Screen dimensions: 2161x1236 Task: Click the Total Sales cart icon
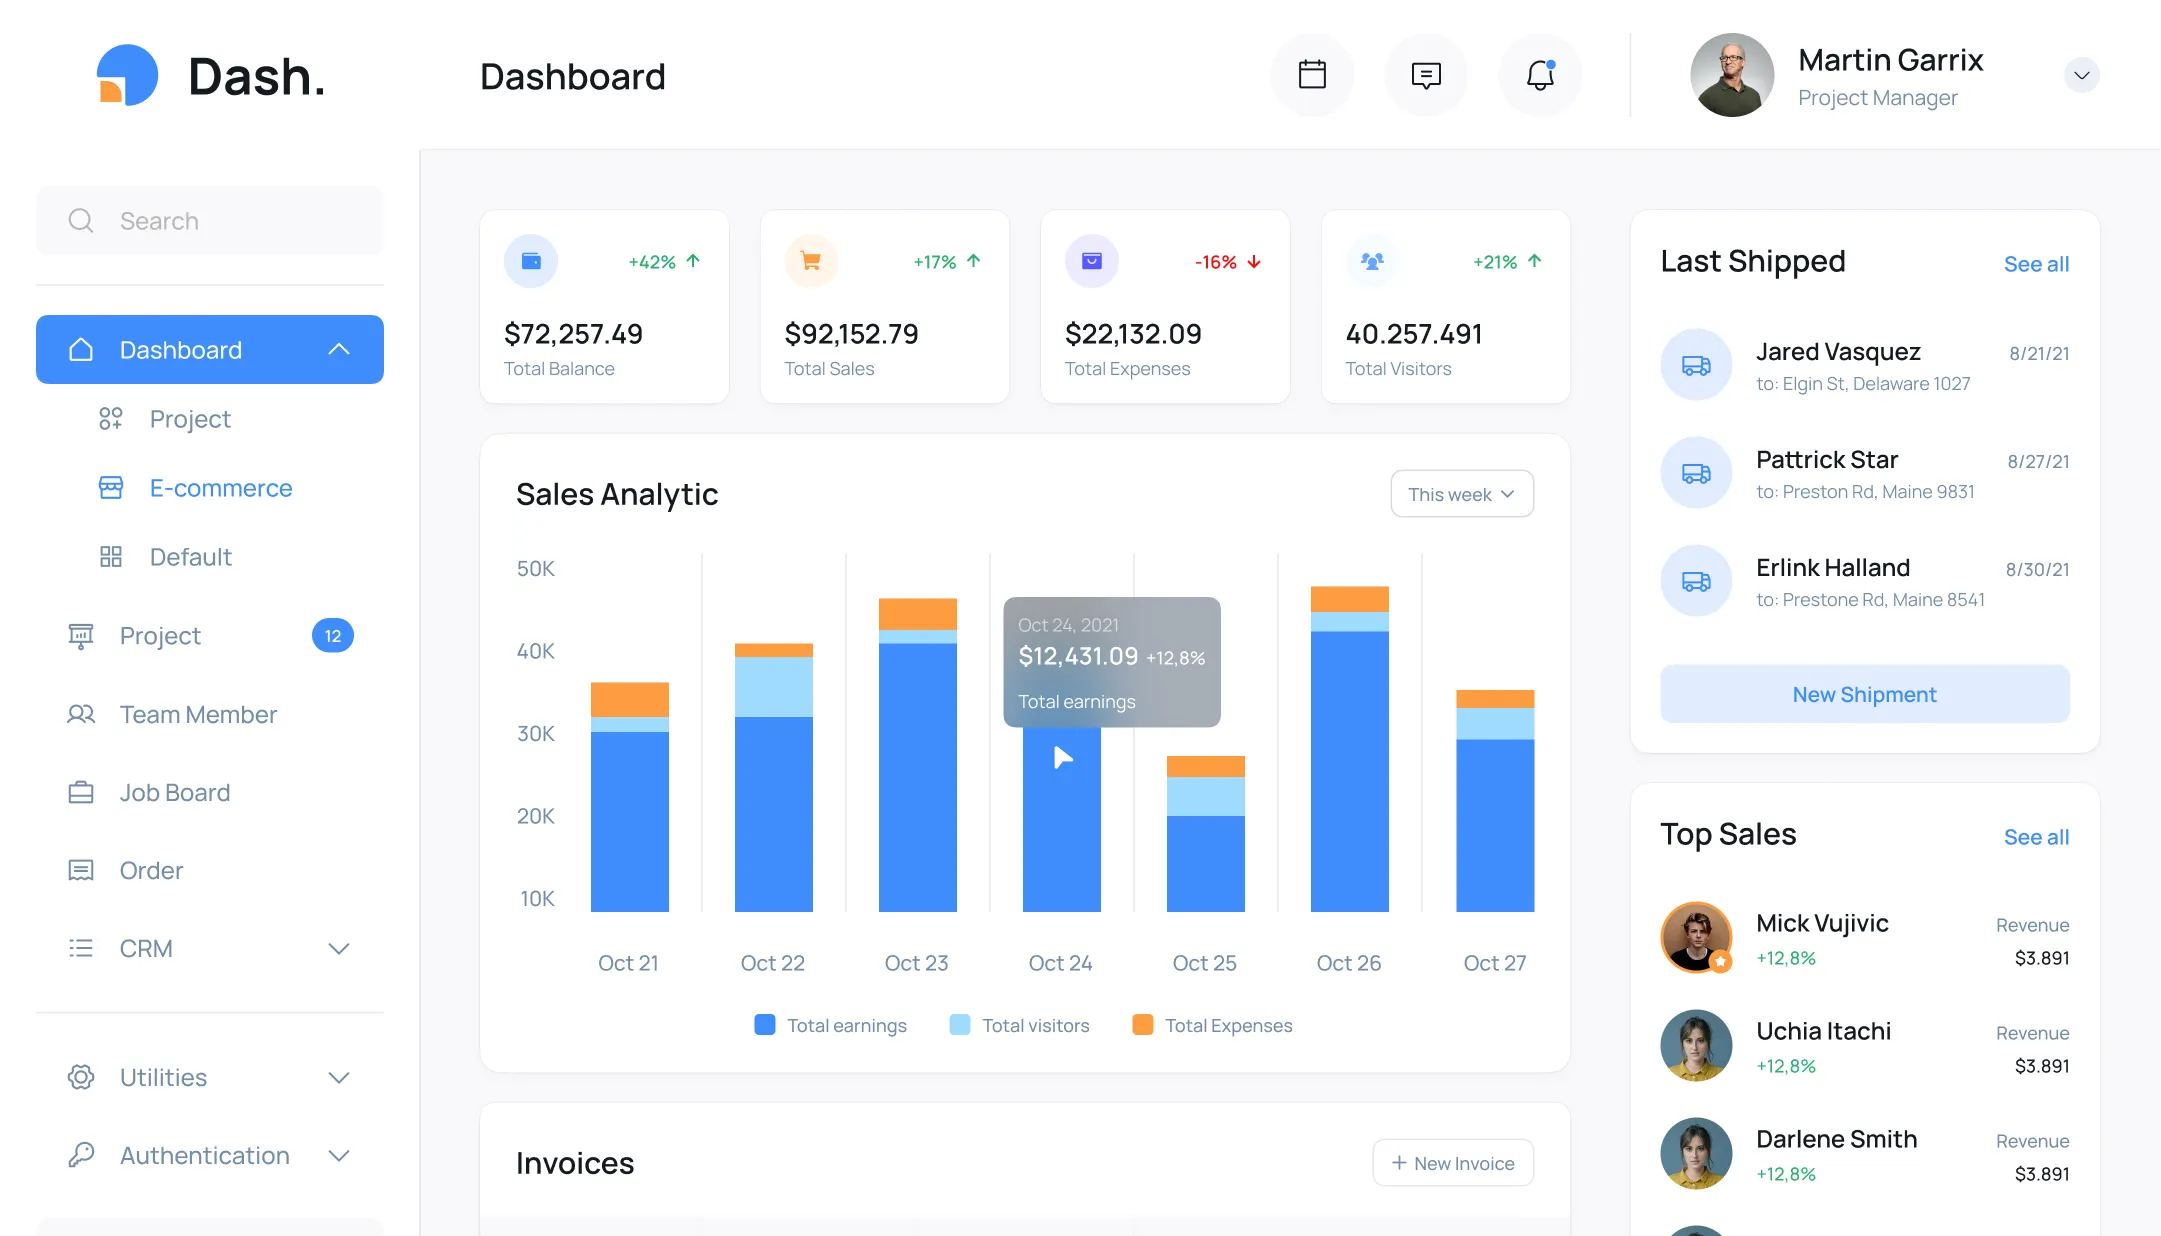(811, 261)
